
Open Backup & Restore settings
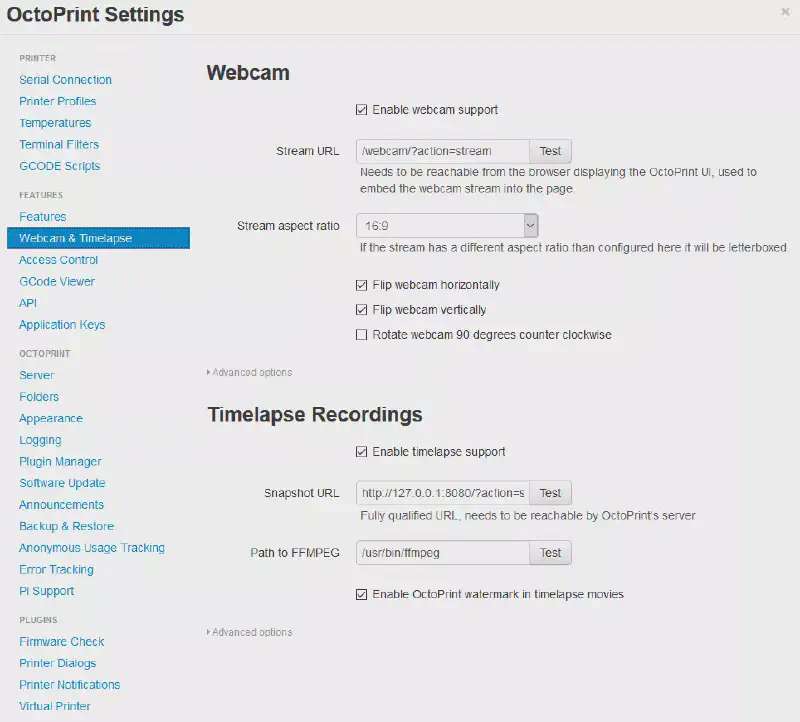pyautogui.click(x=66, y=526)
